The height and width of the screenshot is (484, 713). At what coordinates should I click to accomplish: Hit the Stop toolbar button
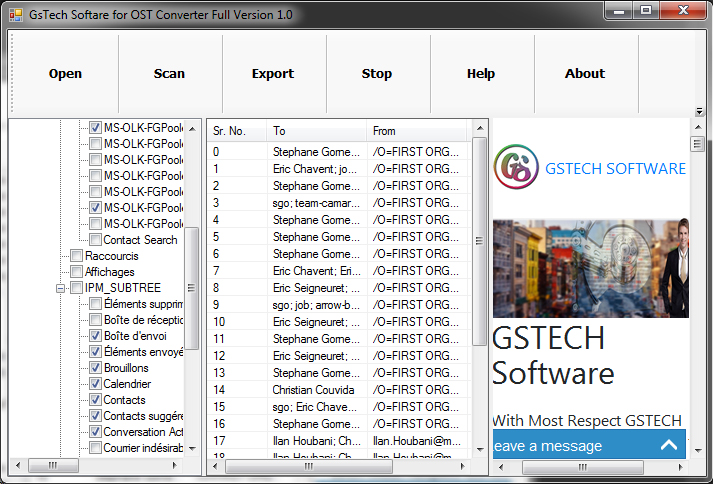pyautogui.click(x=377, y=74)
